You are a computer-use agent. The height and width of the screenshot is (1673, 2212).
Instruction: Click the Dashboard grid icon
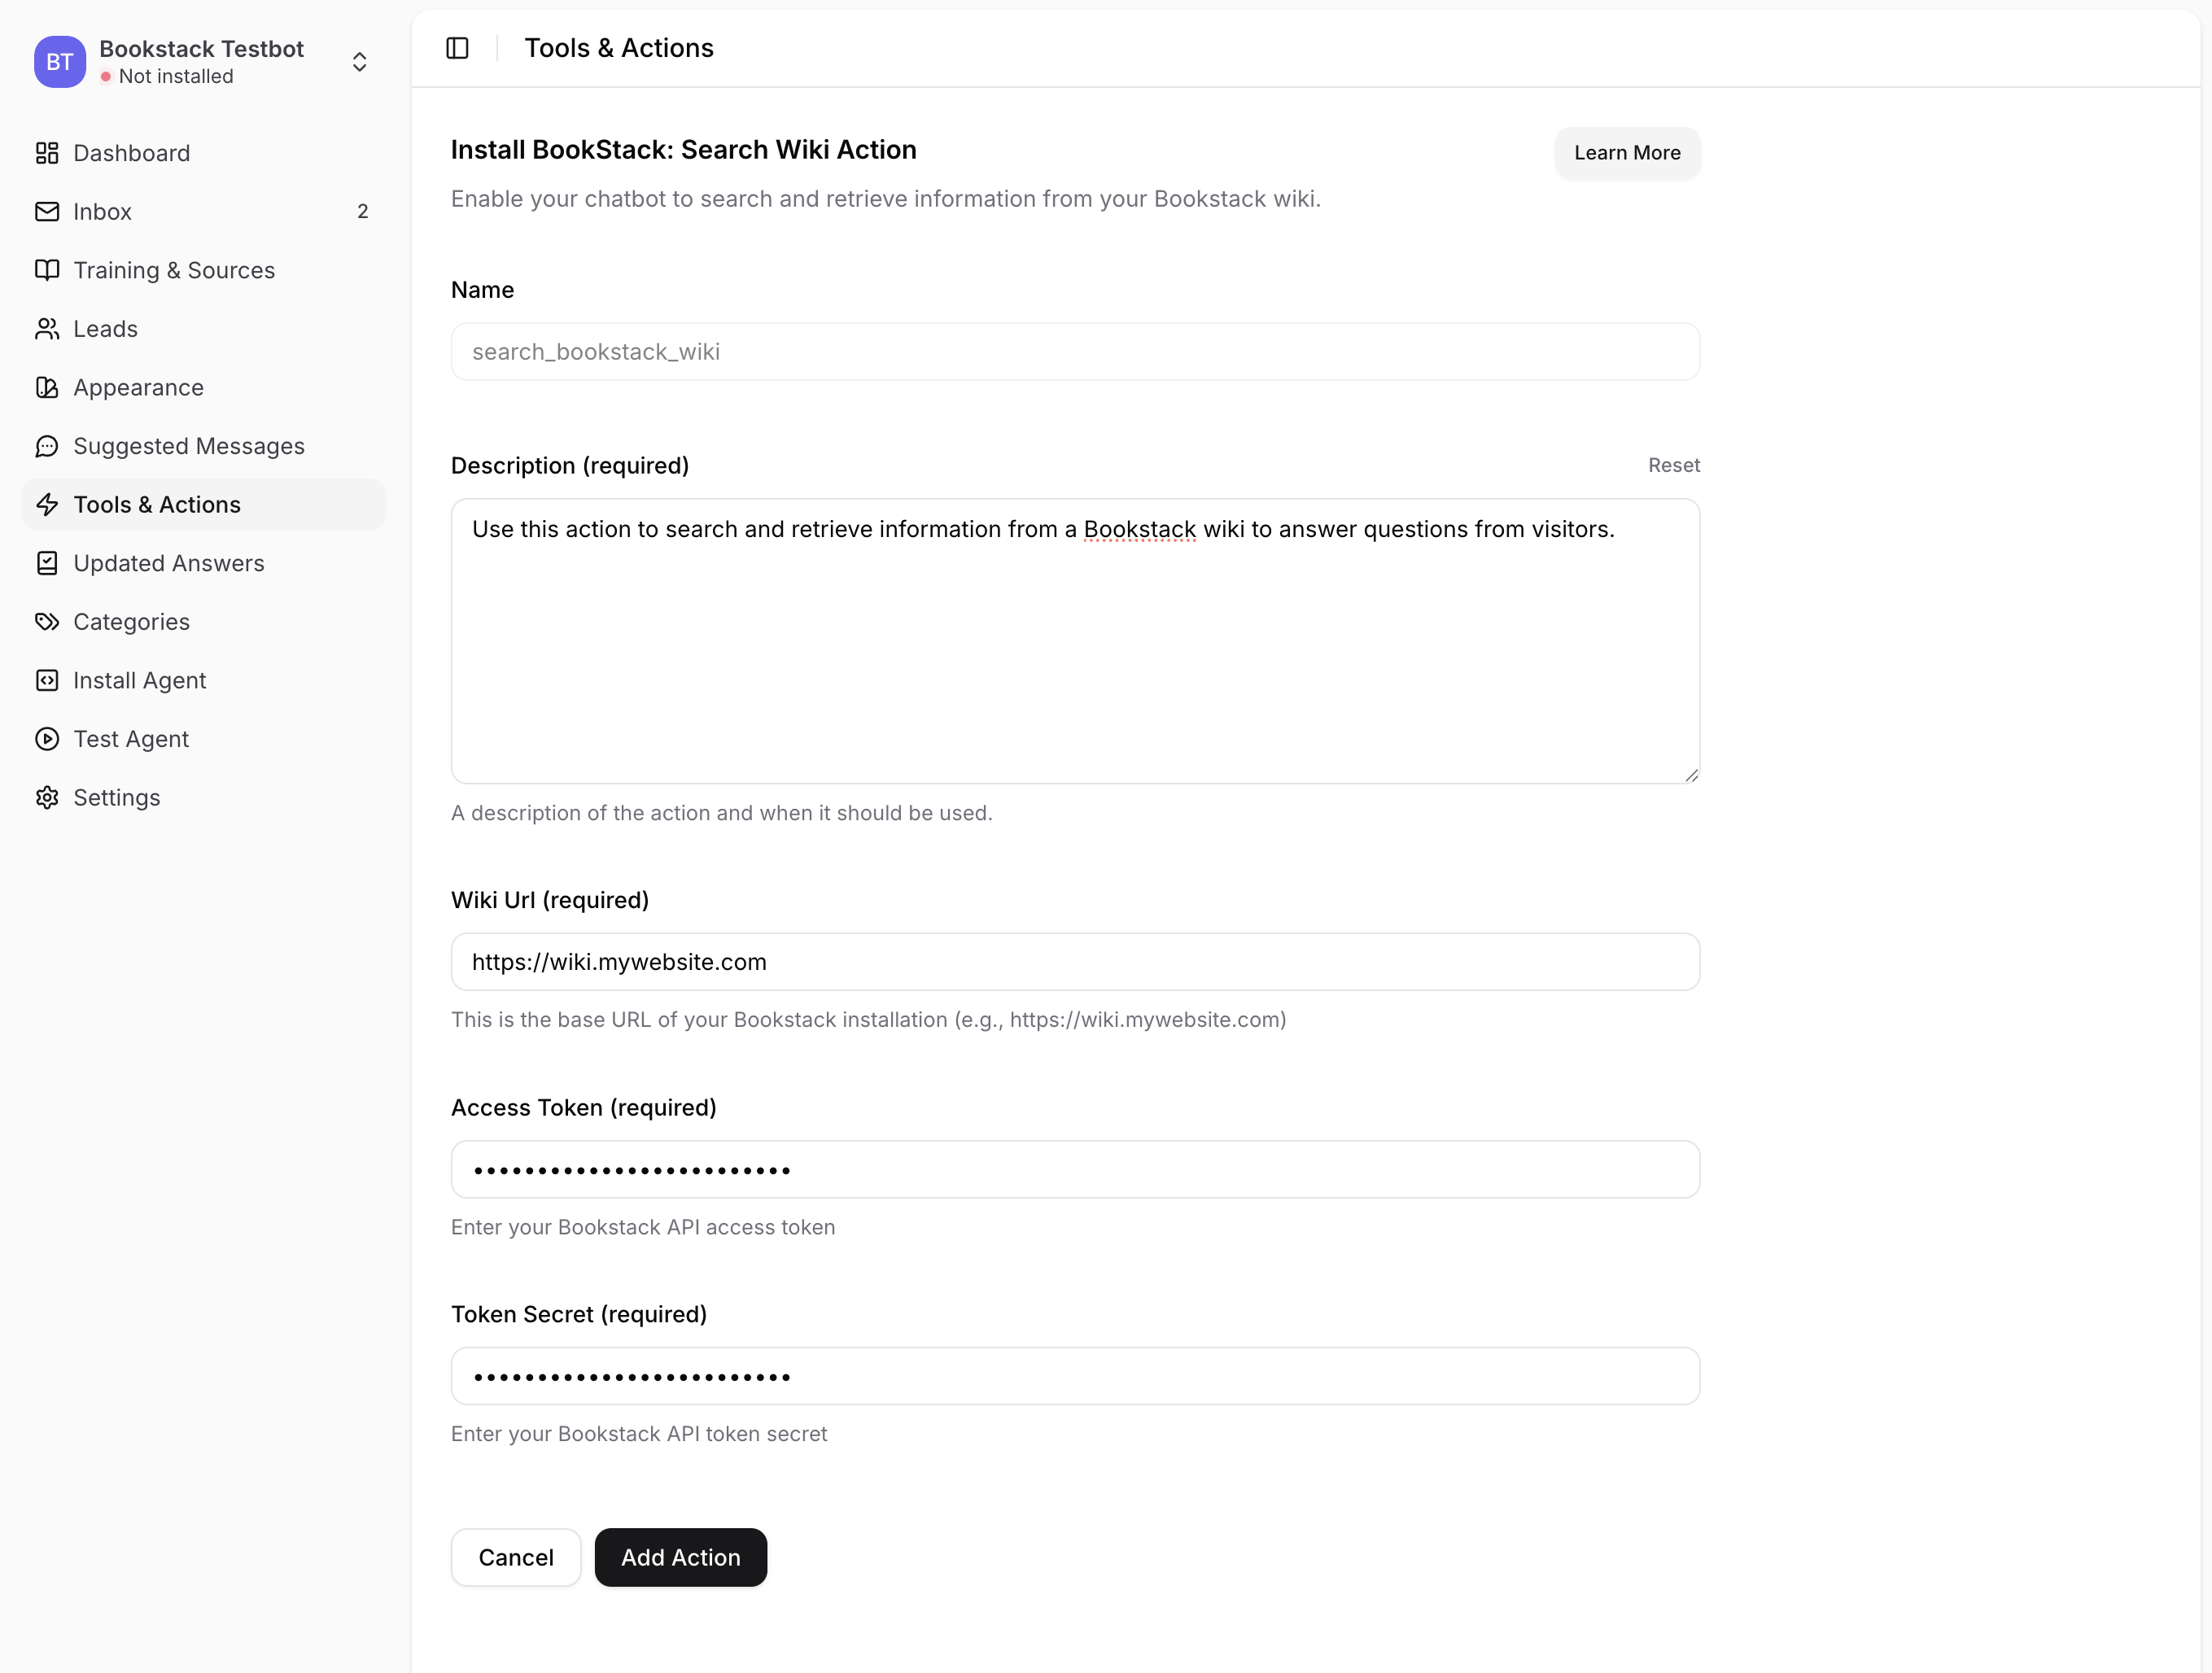(47, 153)
